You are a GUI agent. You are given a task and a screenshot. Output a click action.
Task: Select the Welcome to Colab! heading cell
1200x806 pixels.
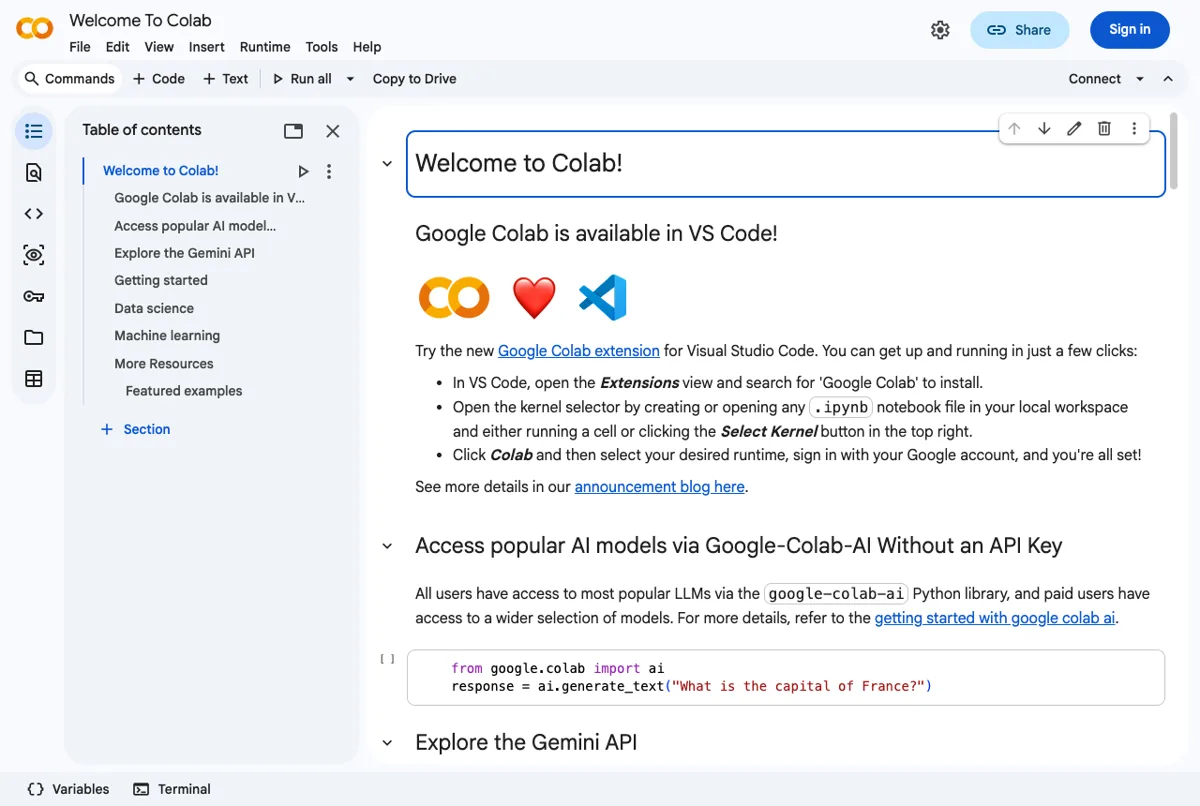(786, 164)
